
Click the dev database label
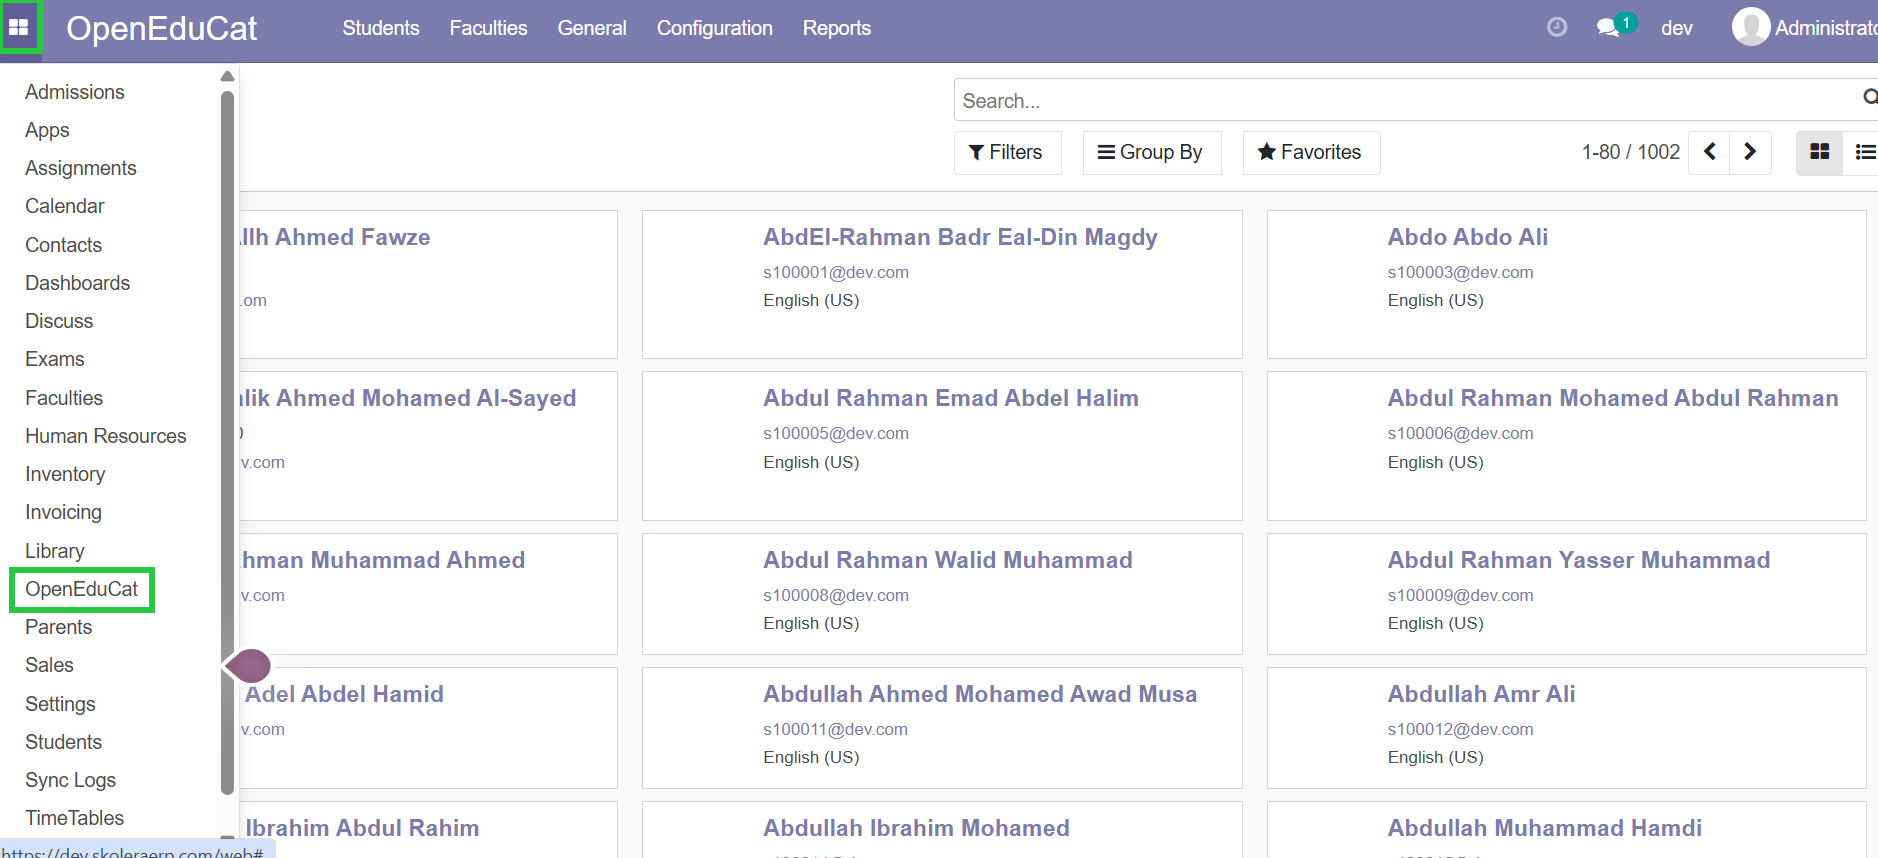[x=1677, y=28]
